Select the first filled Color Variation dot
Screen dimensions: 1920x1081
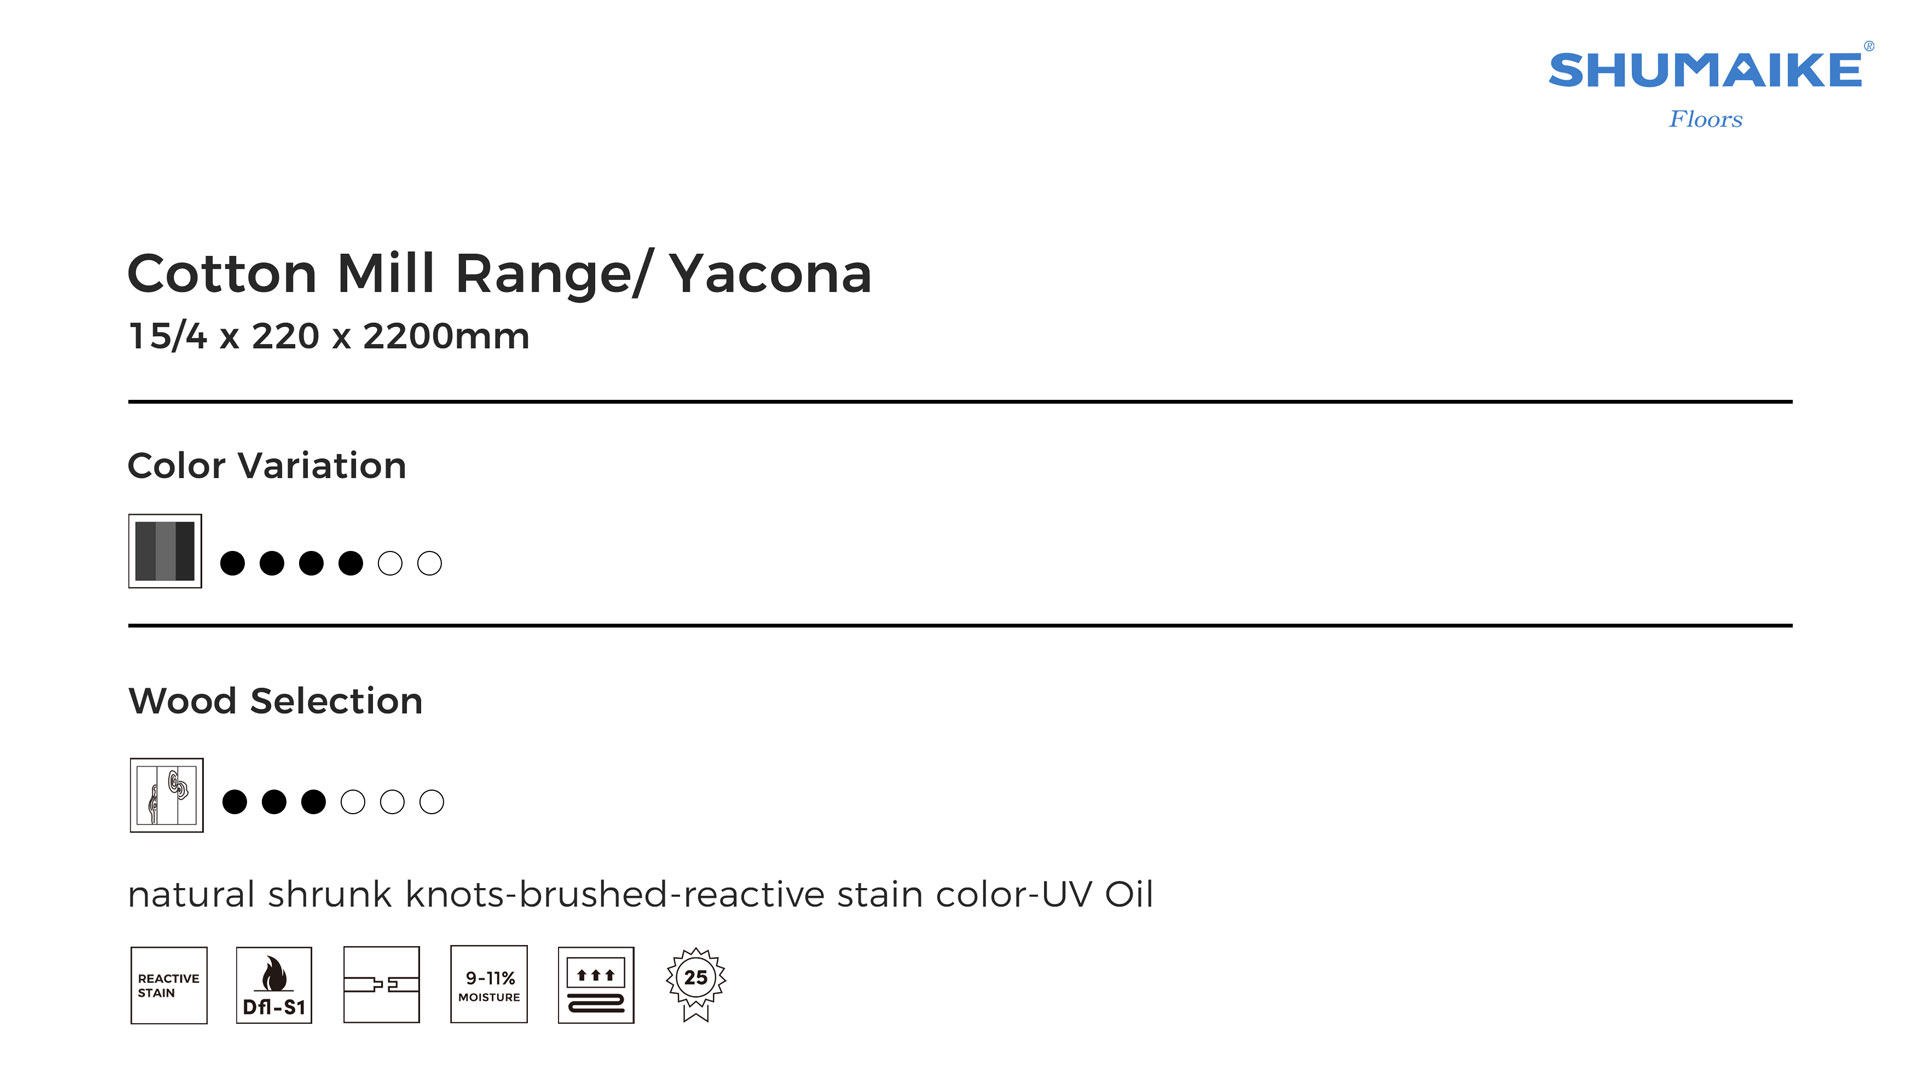click(232, 564)
